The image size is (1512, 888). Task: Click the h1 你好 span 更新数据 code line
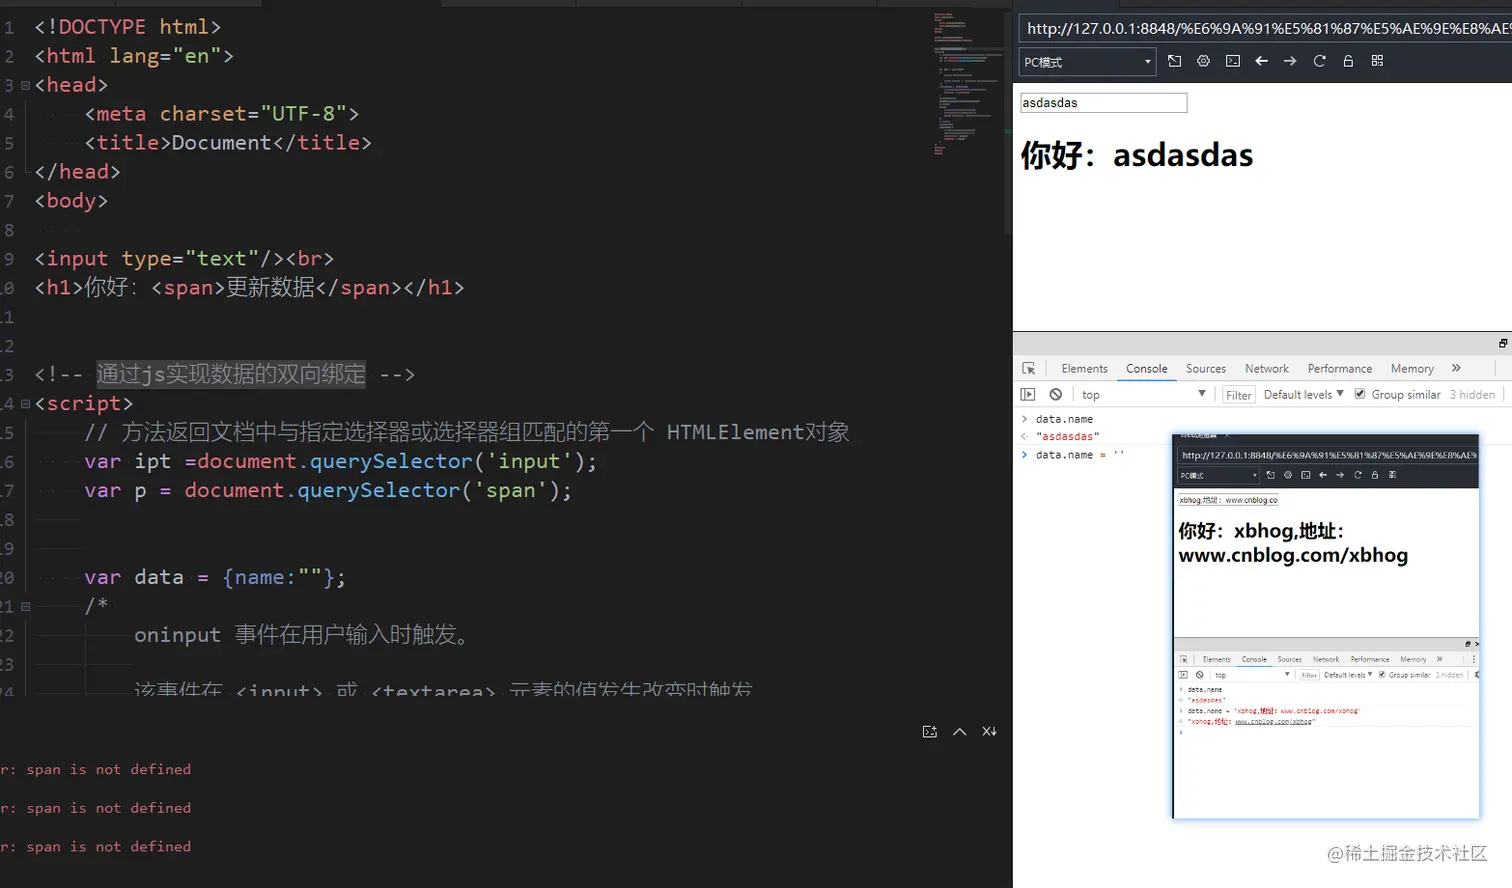pyautogui.click(x=249, y=288)
